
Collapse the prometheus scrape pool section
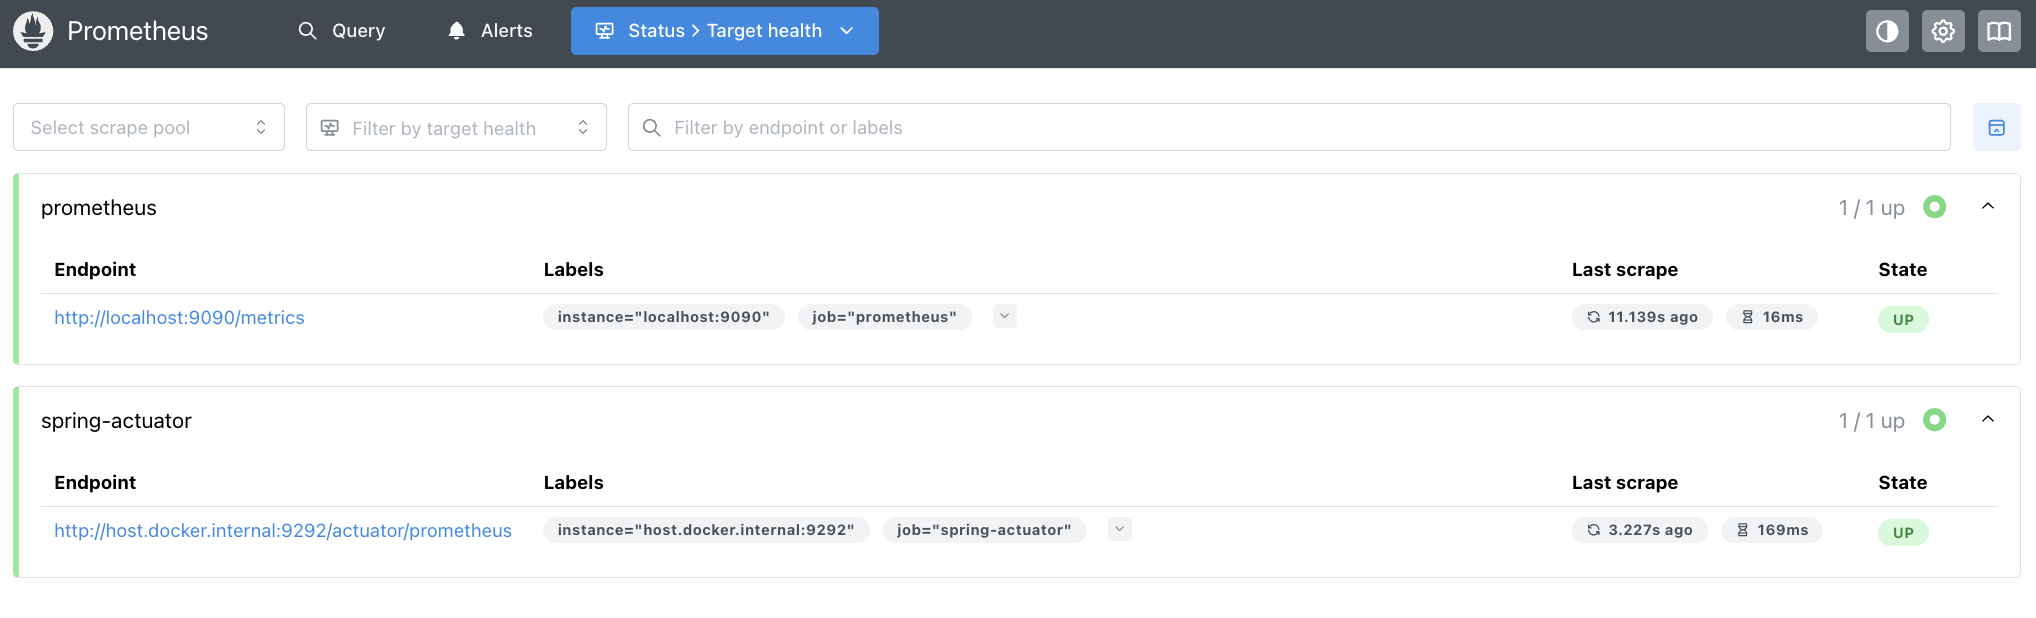coord(1988,207)
